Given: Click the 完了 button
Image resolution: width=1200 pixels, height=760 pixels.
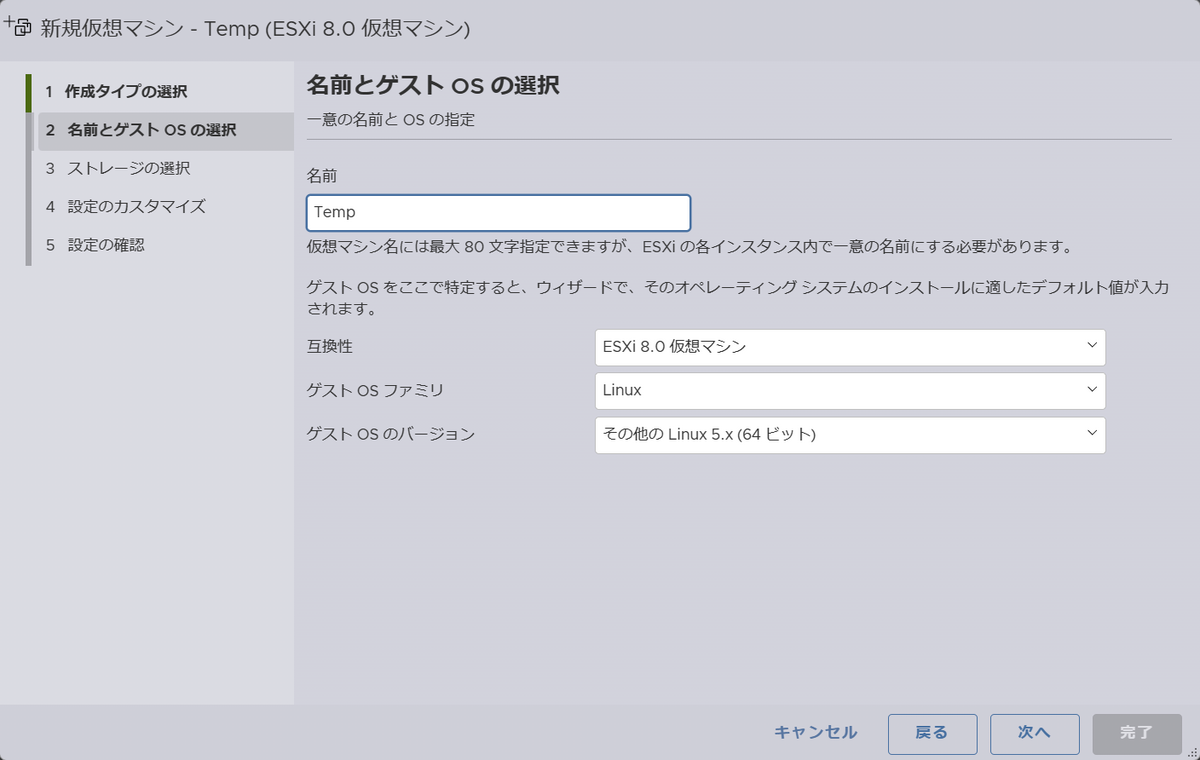Looking at the screenshot, I should click(1137, 733).
